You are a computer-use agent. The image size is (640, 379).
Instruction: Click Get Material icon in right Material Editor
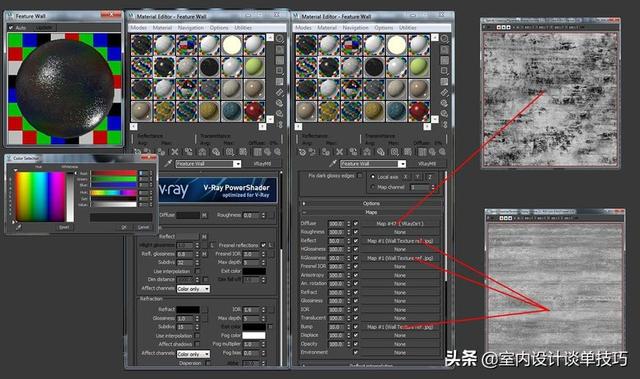tap(302, 152)
